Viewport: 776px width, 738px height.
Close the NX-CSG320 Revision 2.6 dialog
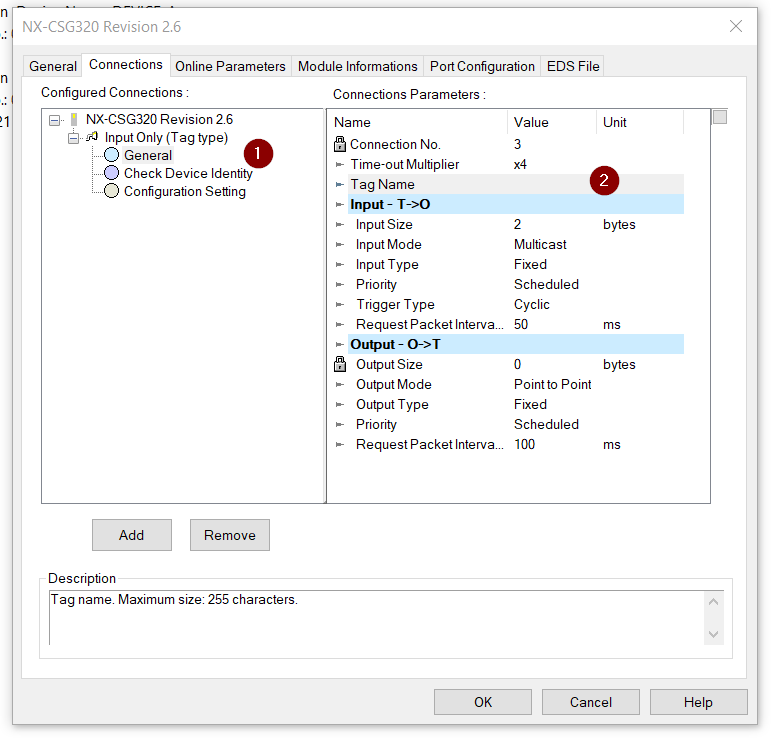pos(736,26)
